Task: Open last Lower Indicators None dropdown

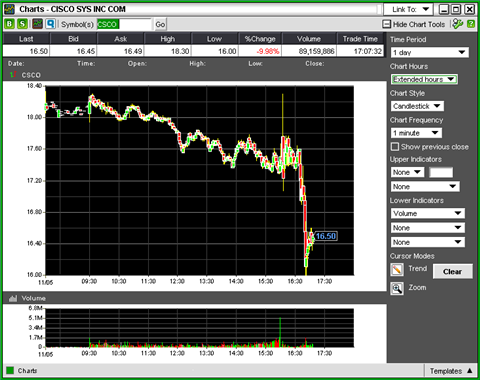Action: (428, 242)
